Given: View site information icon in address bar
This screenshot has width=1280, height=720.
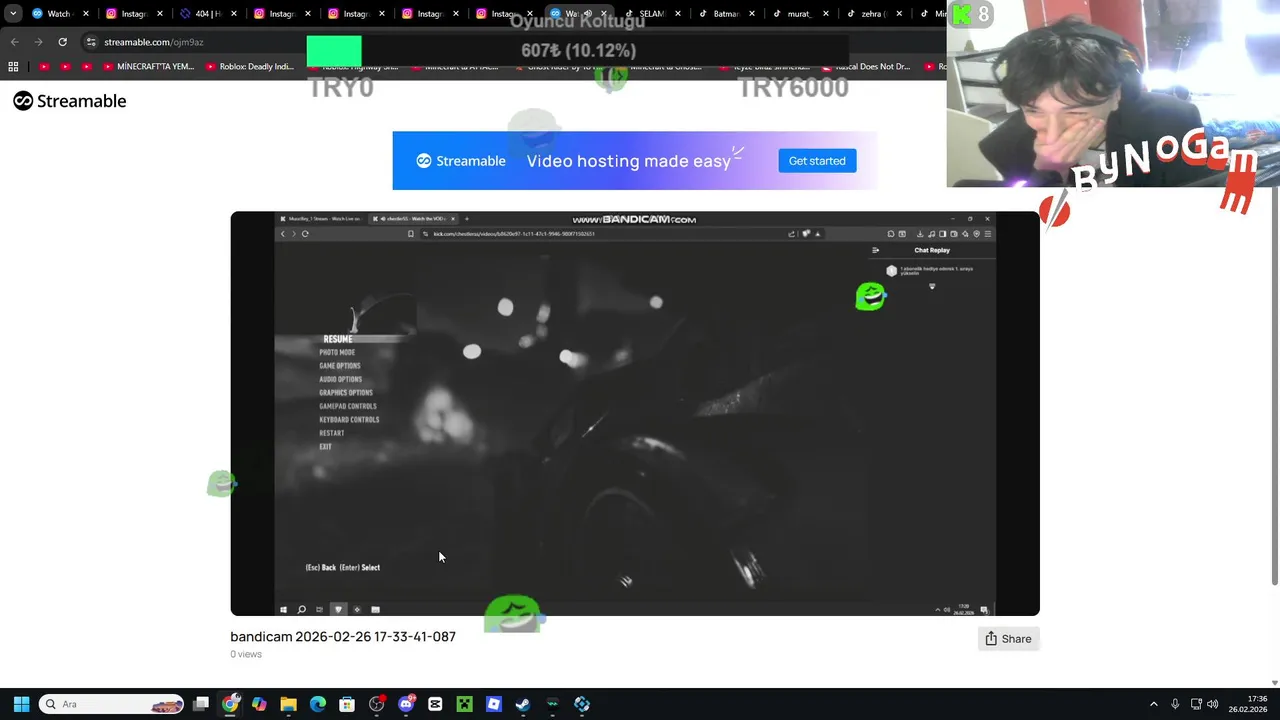Looking at the screenshot, I should pos(91,42).
